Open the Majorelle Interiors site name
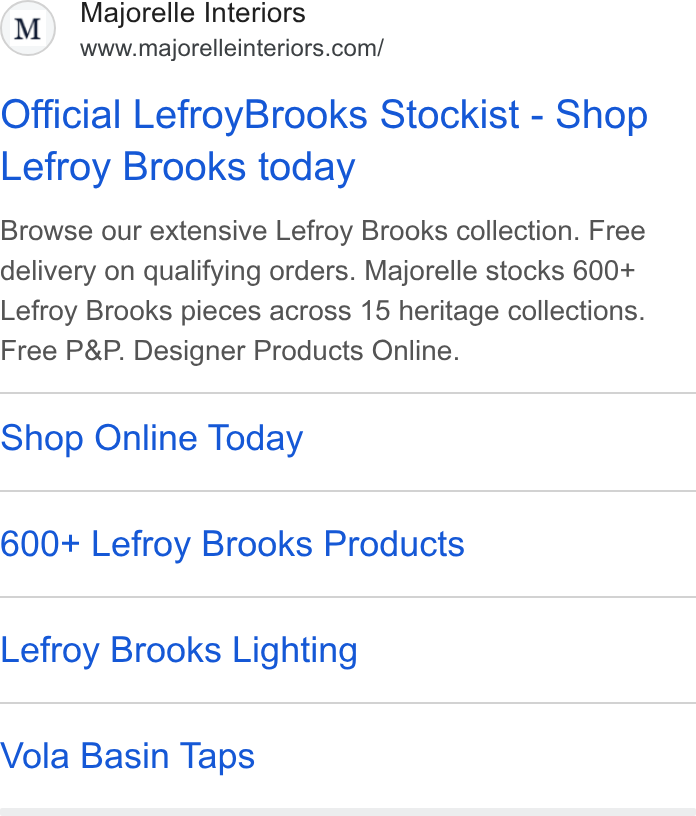696x816 pixels. (193, 13)
